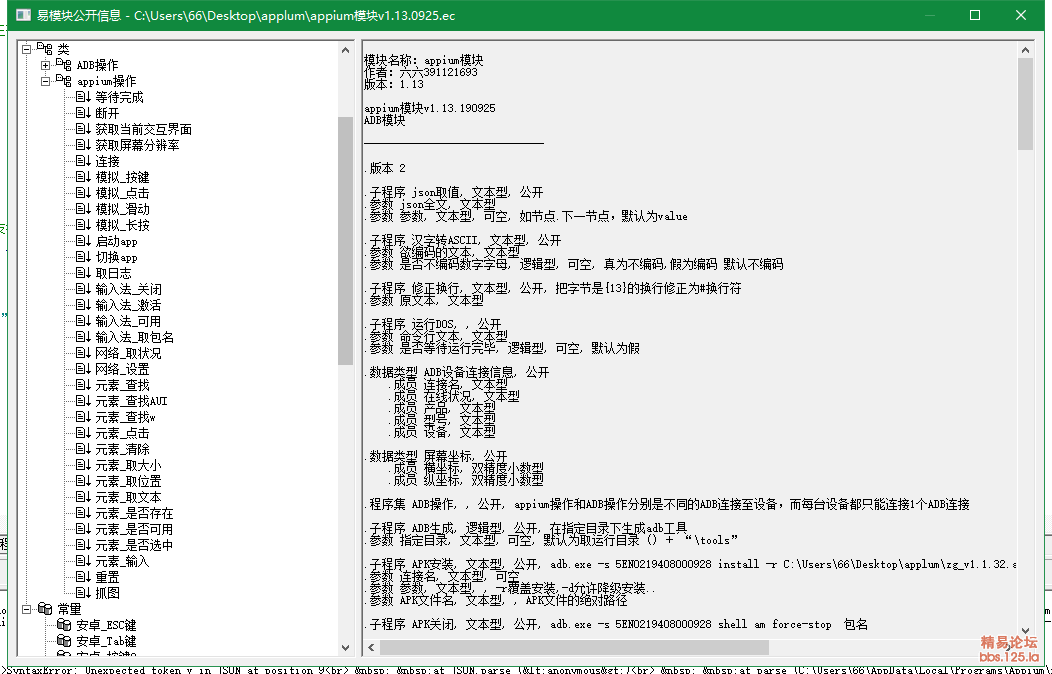Click the method icon beside 断开

pyautogui.click(x=83, y=113)
